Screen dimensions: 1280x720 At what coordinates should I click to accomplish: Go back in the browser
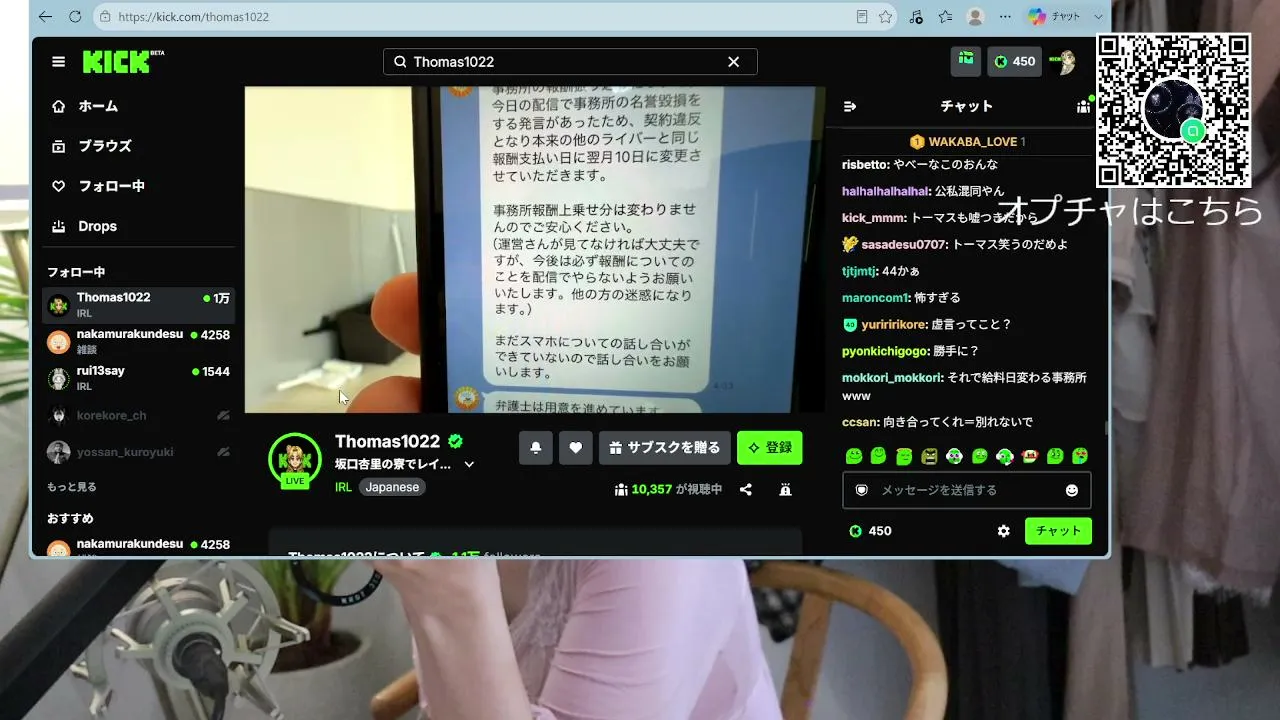tap(45, 17)
